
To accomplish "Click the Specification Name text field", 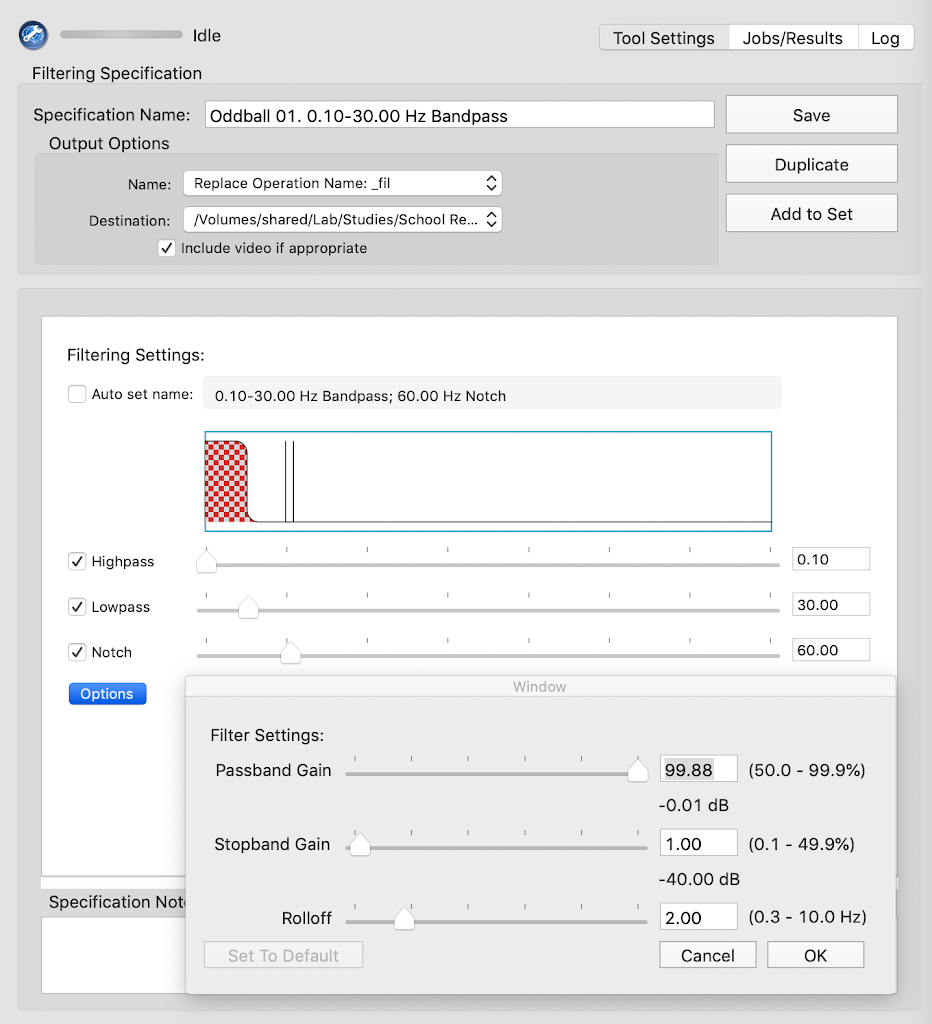I will point(459,115).
